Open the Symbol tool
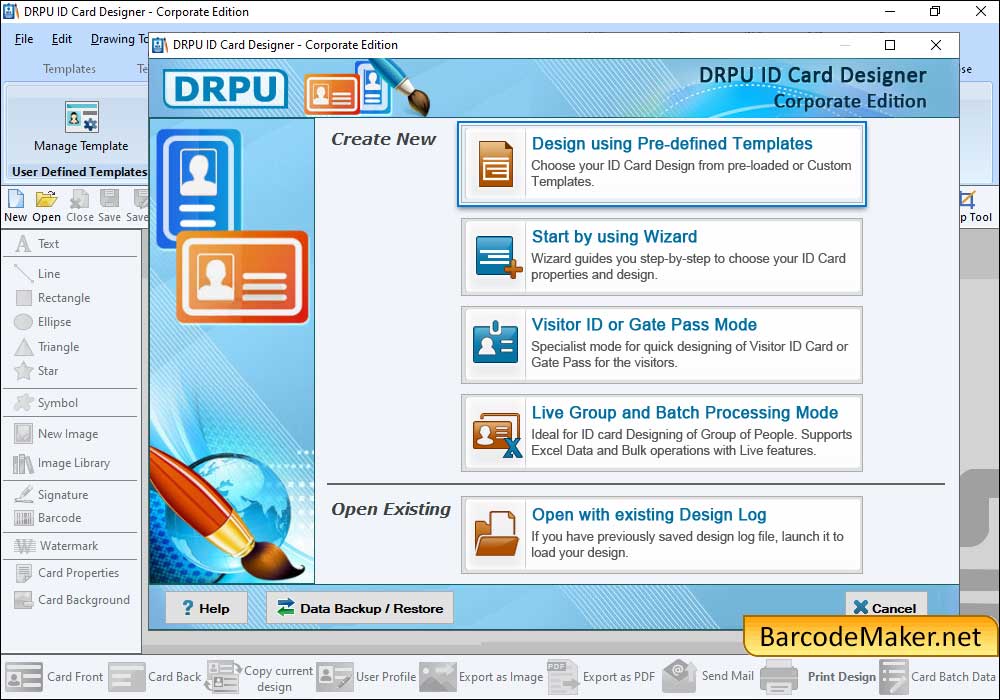Screen dimensions: 1000x700 [x=47, y=403]
